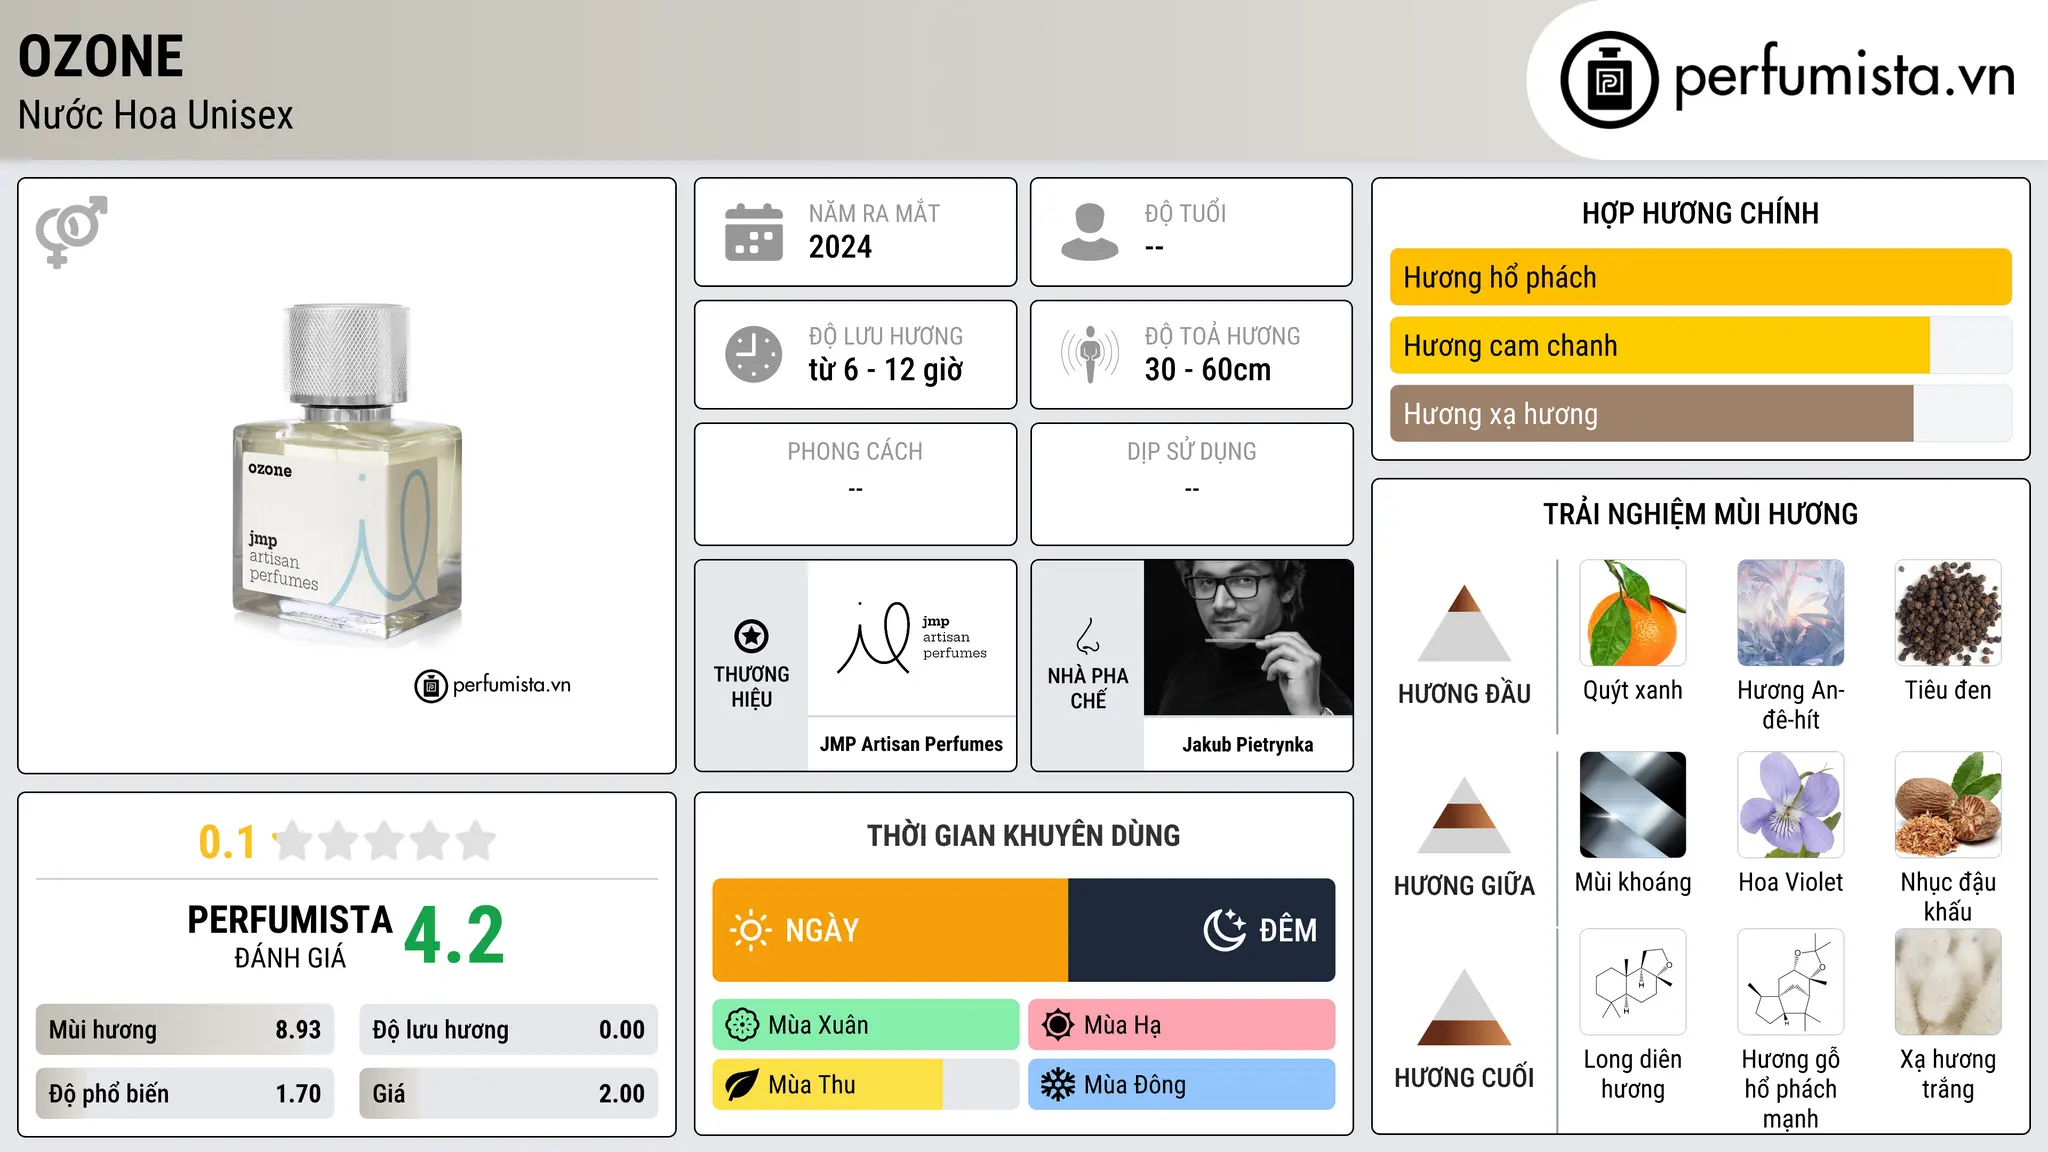
Task: Click the Trải nghiệm mùi hương heading
Action: tap(1700, 514)
